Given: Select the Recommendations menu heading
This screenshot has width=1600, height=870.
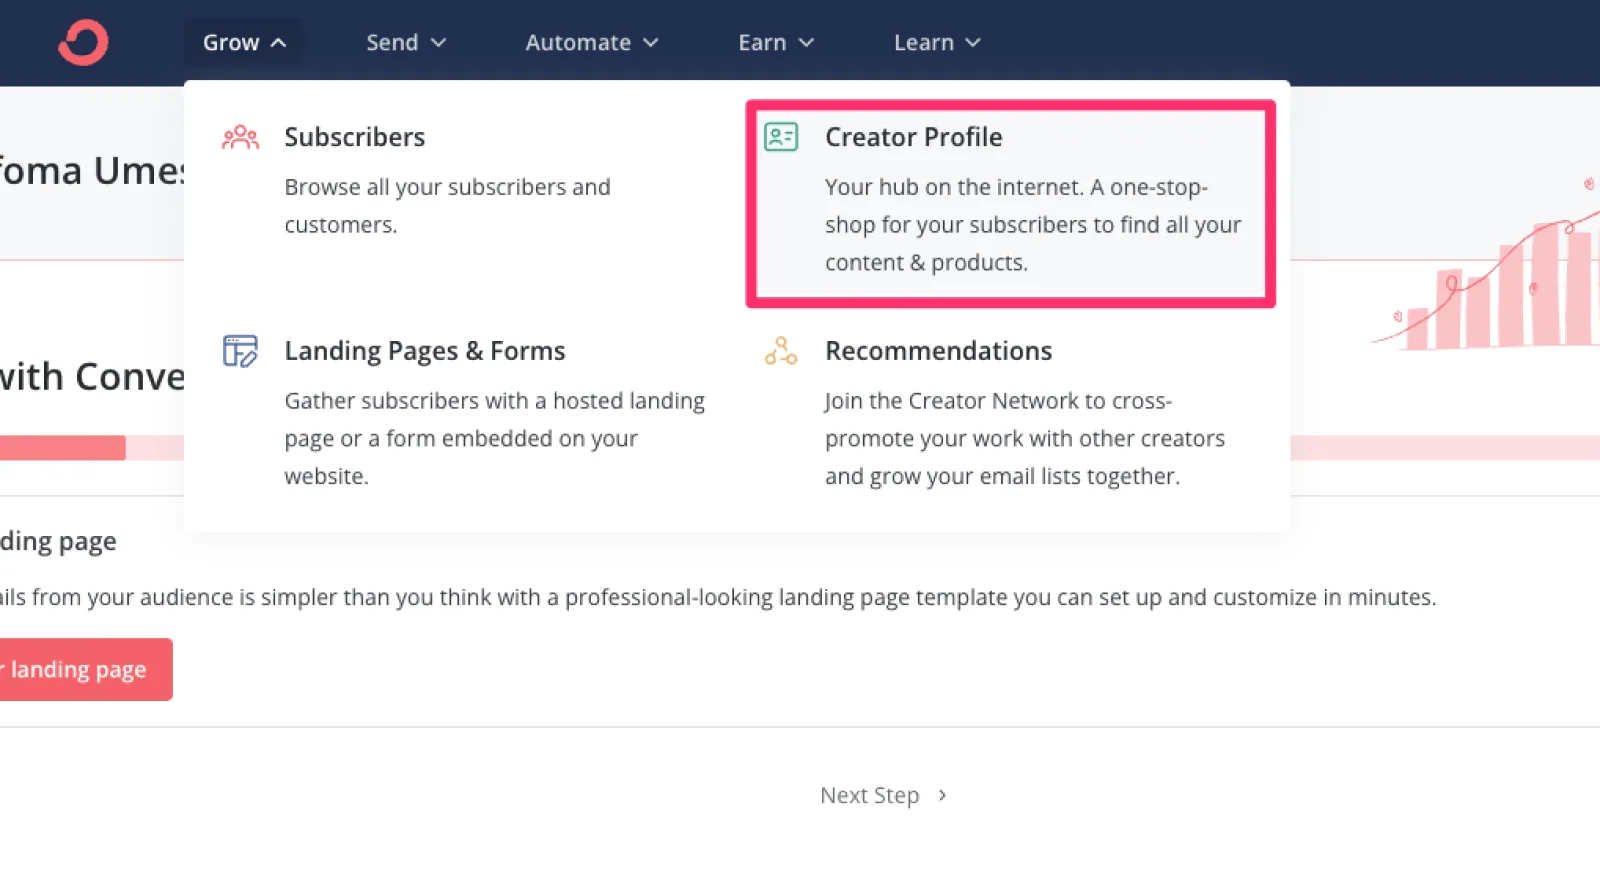Looking at the screenshot, I should click(938, 351).
